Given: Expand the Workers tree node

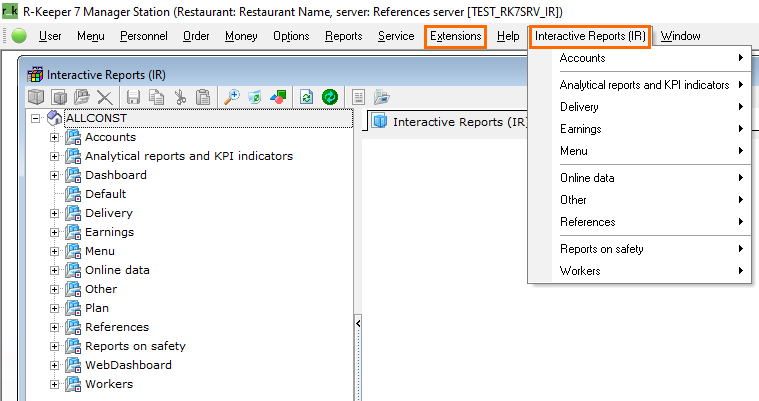Looking at the screenshot, I should click(54, 384).
